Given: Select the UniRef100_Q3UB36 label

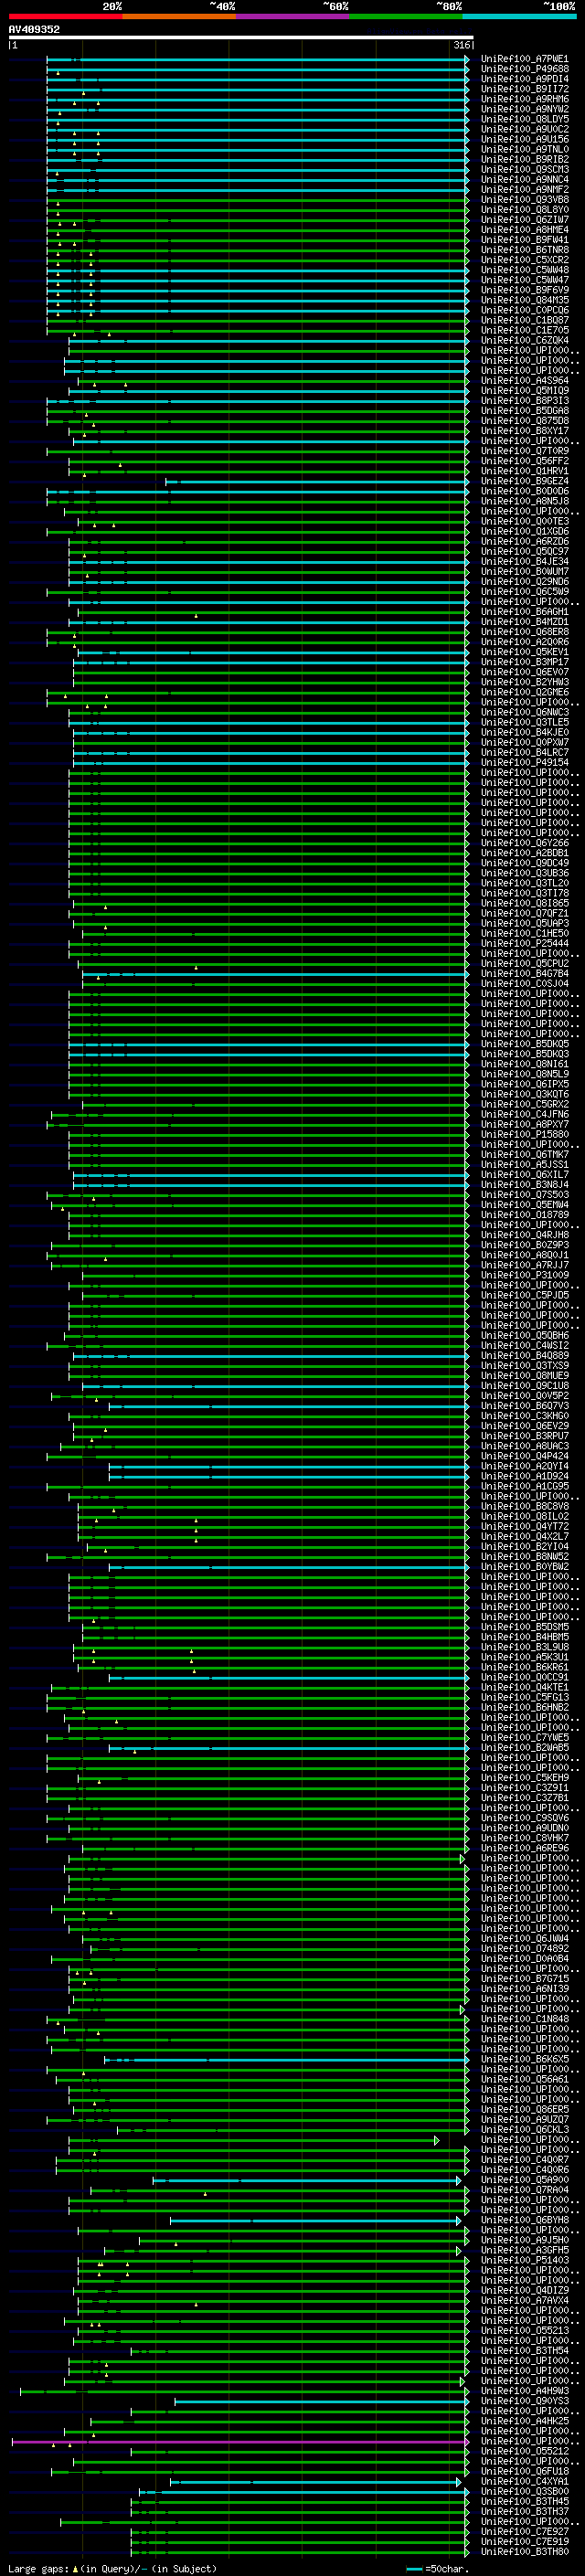Looking at the screenshot, I should (524, 873).
